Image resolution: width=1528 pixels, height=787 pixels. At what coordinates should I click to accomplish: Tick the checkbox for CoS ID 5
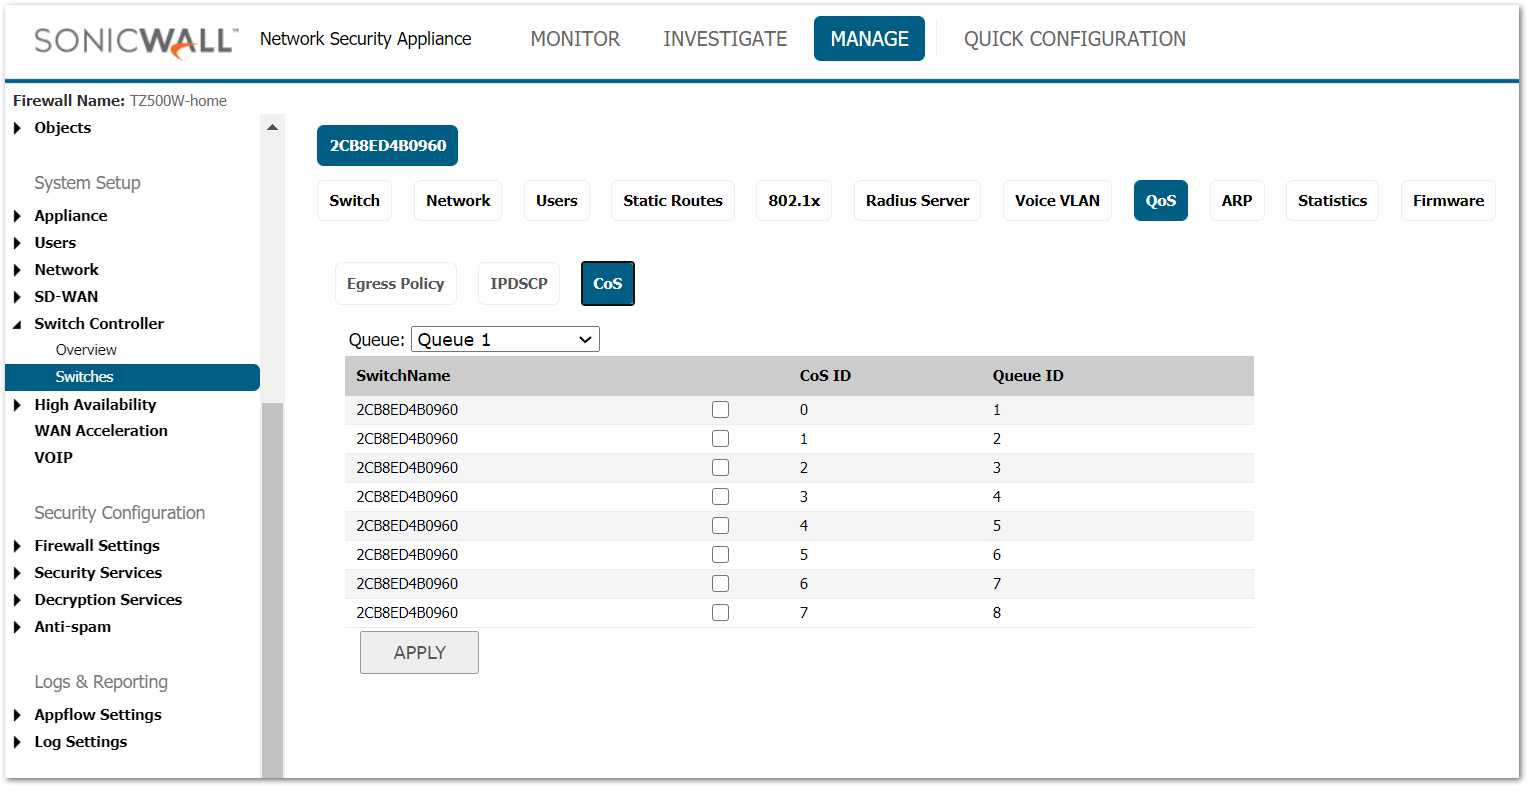click(720, 555)
